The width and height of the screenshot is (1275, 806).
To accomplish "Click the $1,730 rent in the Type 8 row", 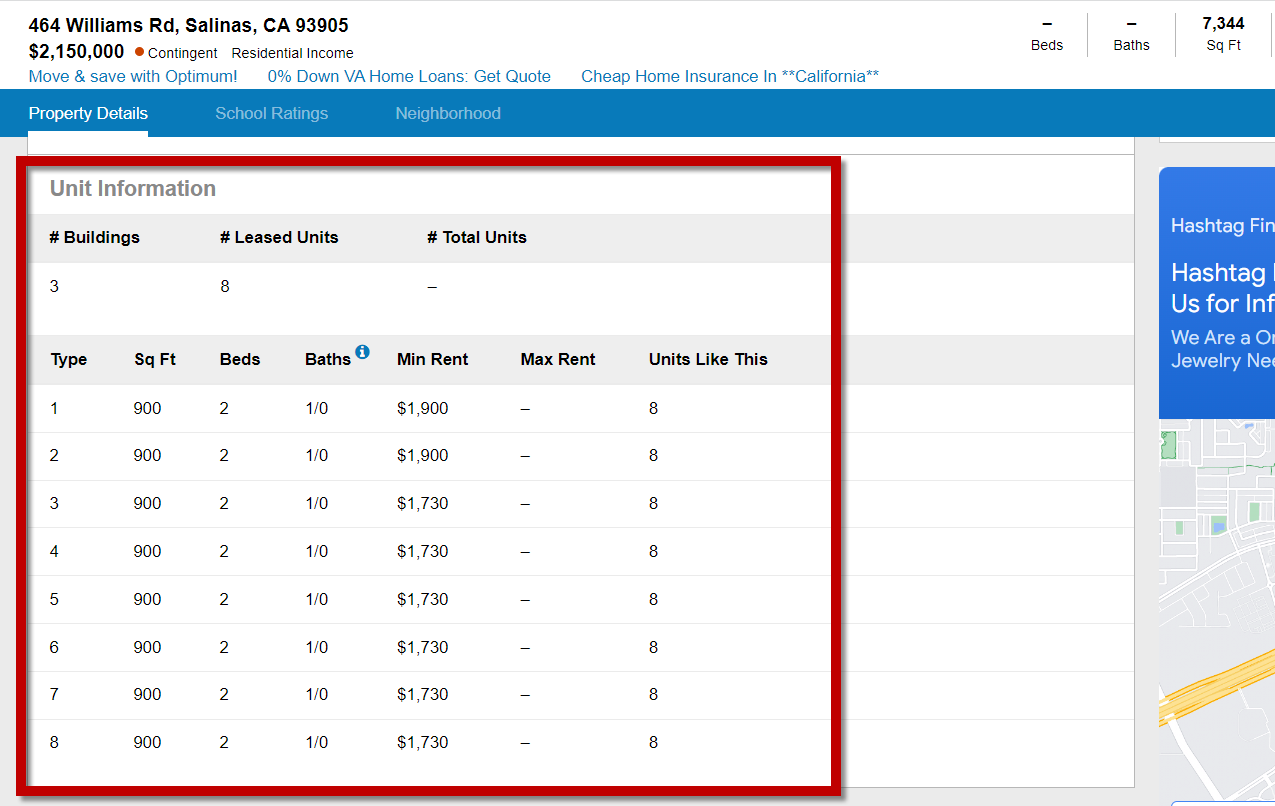I will pyautogui.click(x=423, y=742).
